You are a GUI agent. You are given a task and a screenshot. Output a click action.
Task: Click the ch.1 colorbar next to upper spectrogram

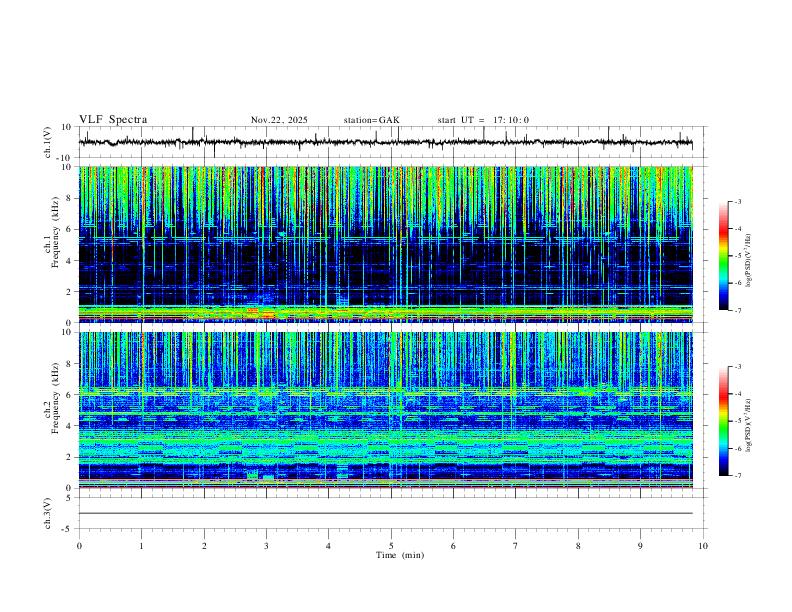tap(724, 256)
